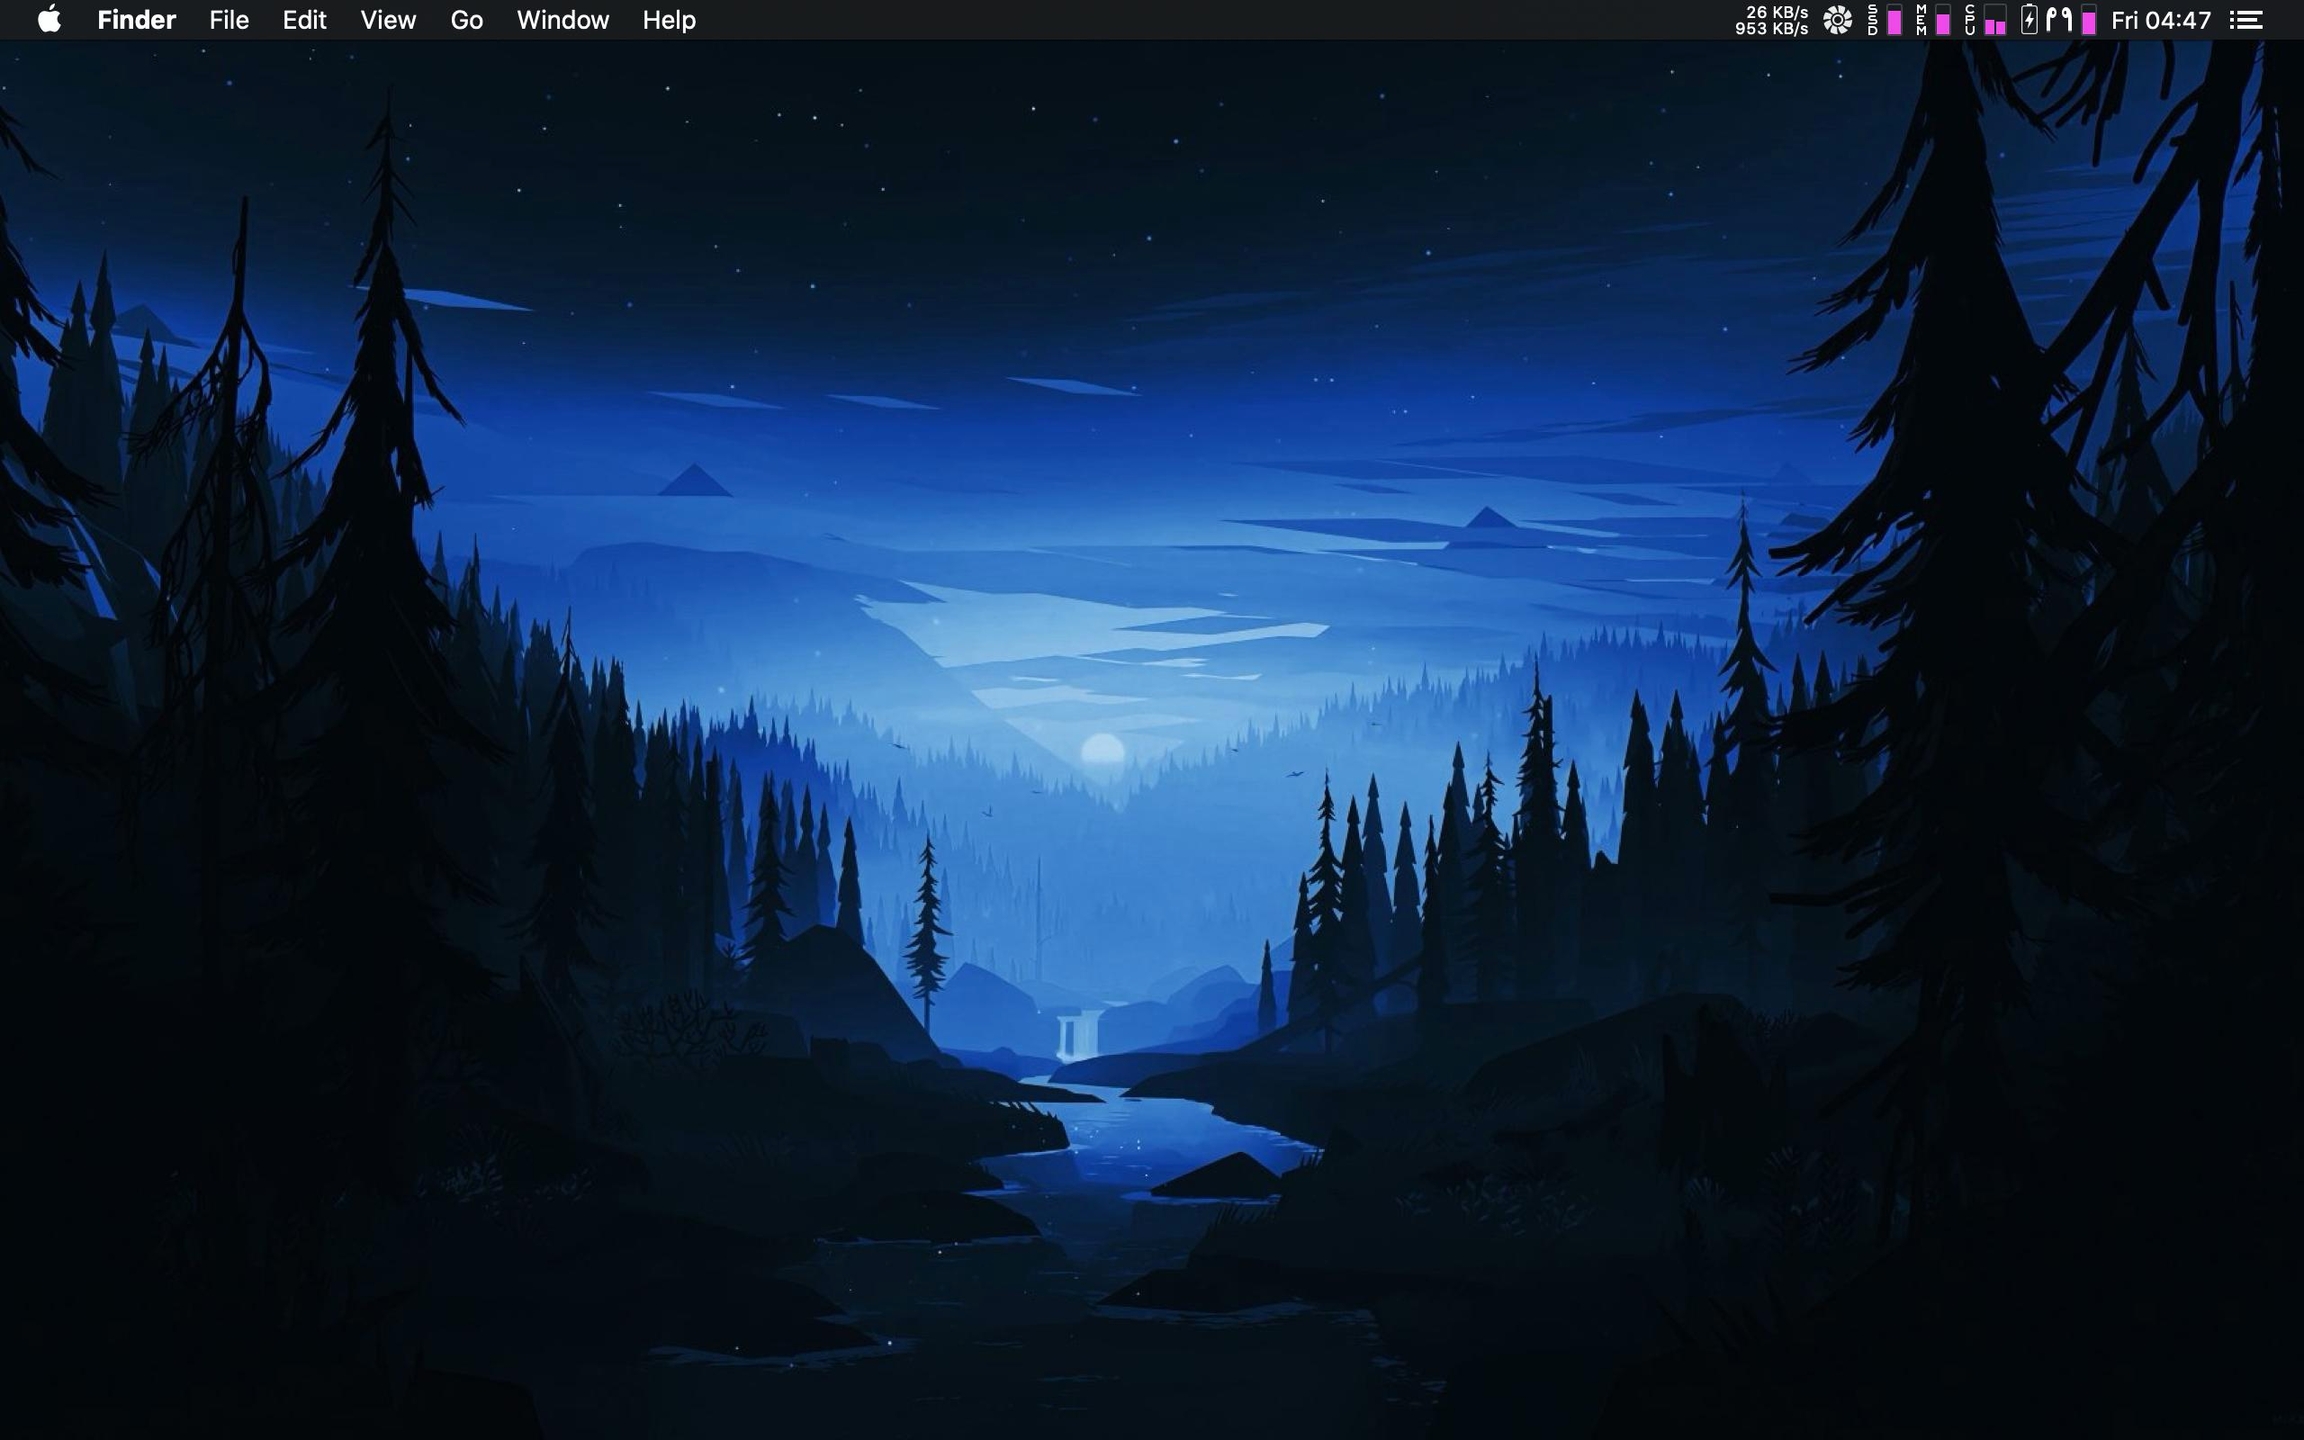The image size is (2304, 1440).
Task: Click the AirPods pink battery level bar
Action: [x=2088, y=22]
